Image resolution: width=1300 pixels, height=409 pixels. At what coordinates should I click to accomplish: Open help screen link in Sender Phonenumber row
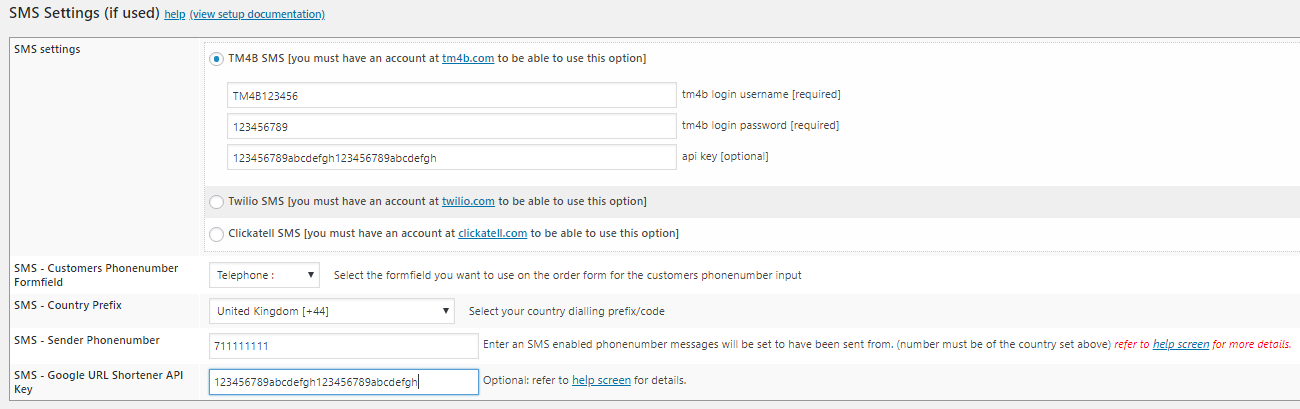pos(1181,344)
